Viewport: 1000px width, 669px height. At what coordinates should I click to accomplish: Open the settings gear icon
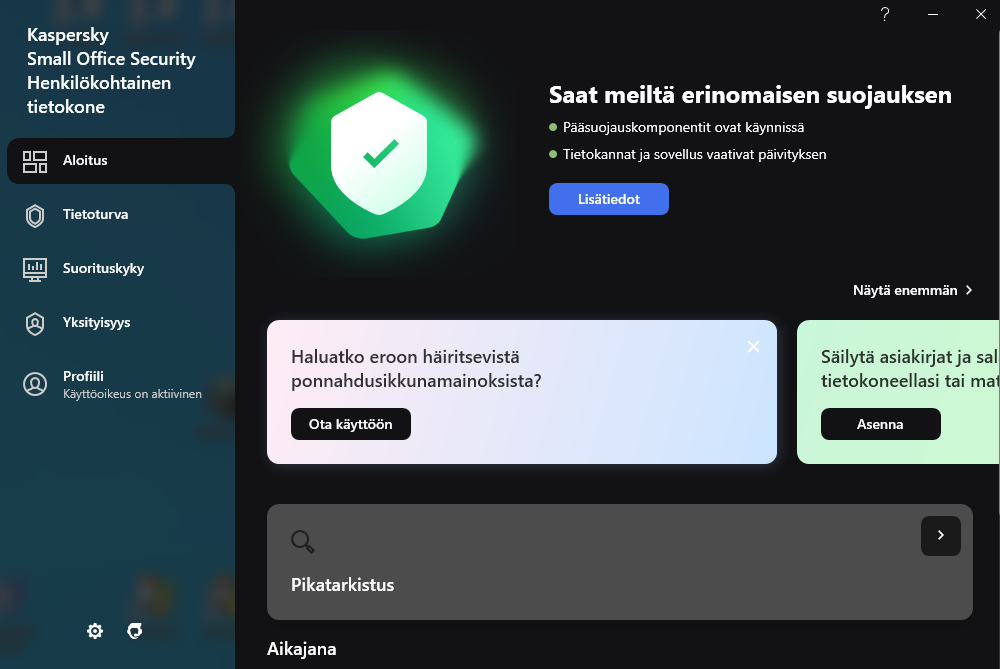(x=95, y=631)
